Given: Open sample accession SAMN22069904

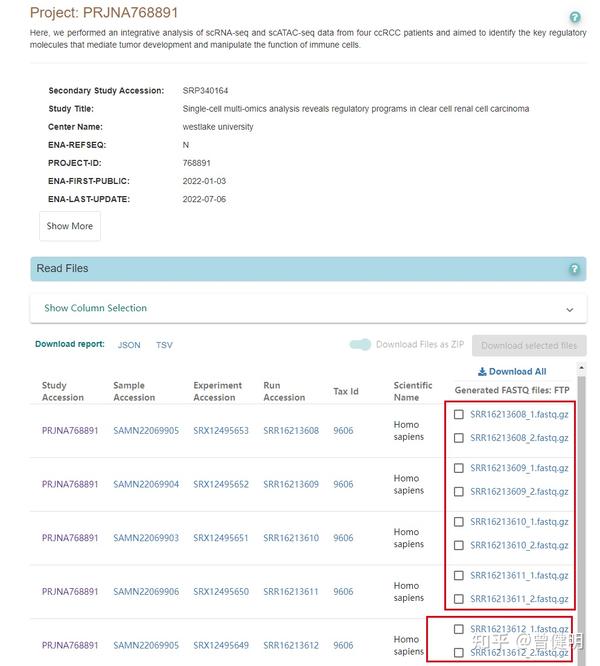Looking at the screenshot, I should pyautogui.click(x=146, y=484).
